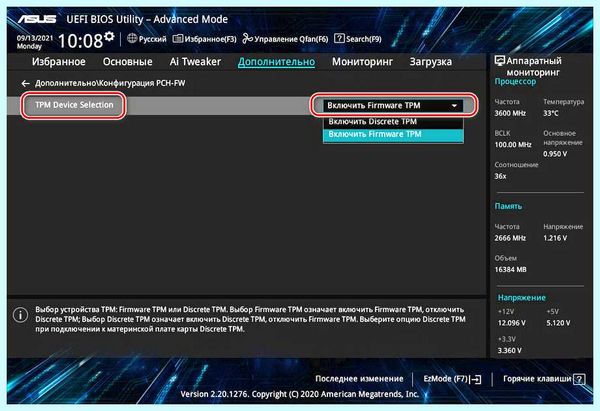Viewport: 600px width, 411px height.
Task: Click the breadcrumb Дополнительно\Конфигурация PCH-FW
Action: 110,83
